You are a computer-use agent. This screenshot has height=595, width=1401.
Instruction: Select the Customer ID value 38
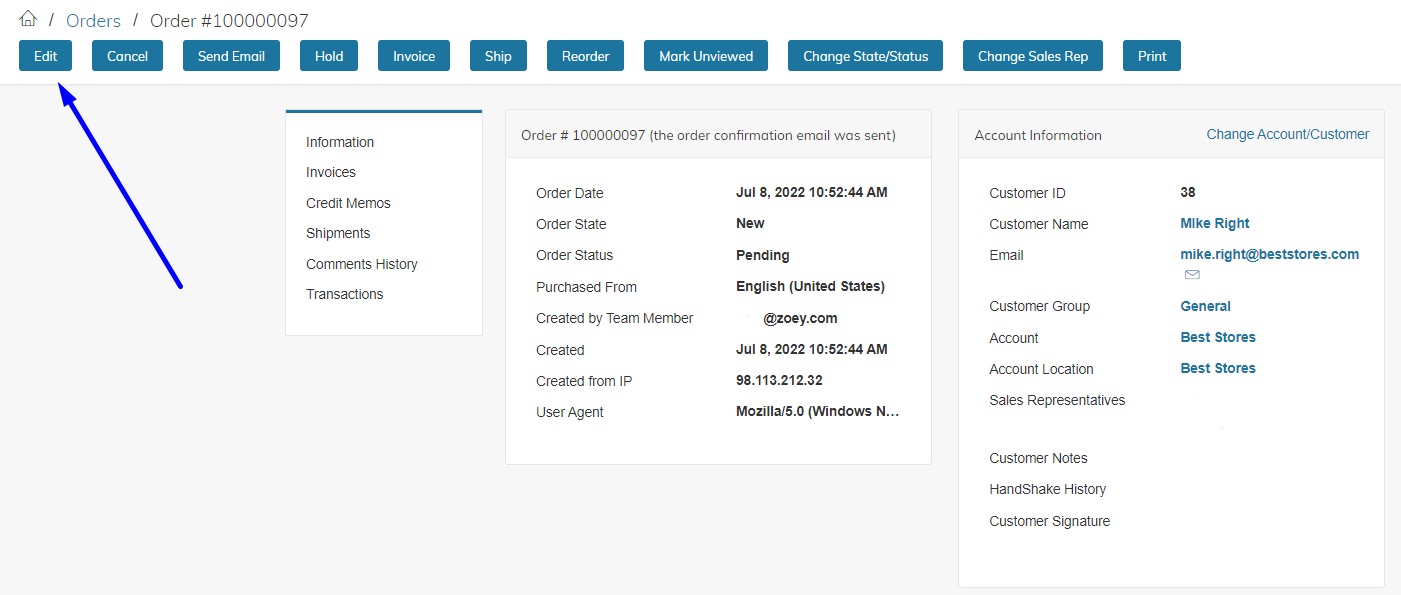1188,192
